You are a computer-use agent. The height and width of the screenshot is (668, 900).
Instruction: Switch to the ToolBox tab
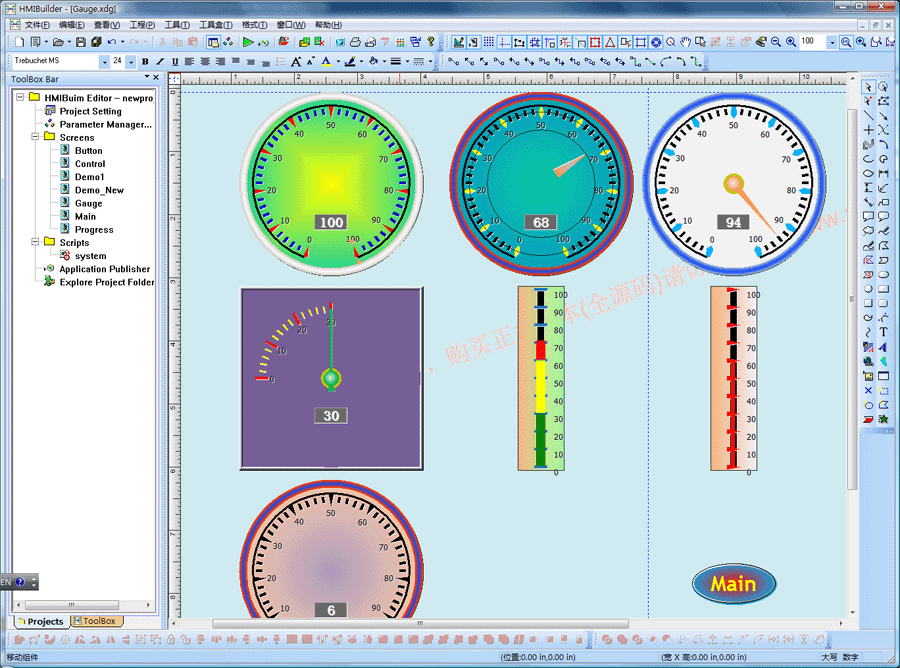tap(95, 621)
